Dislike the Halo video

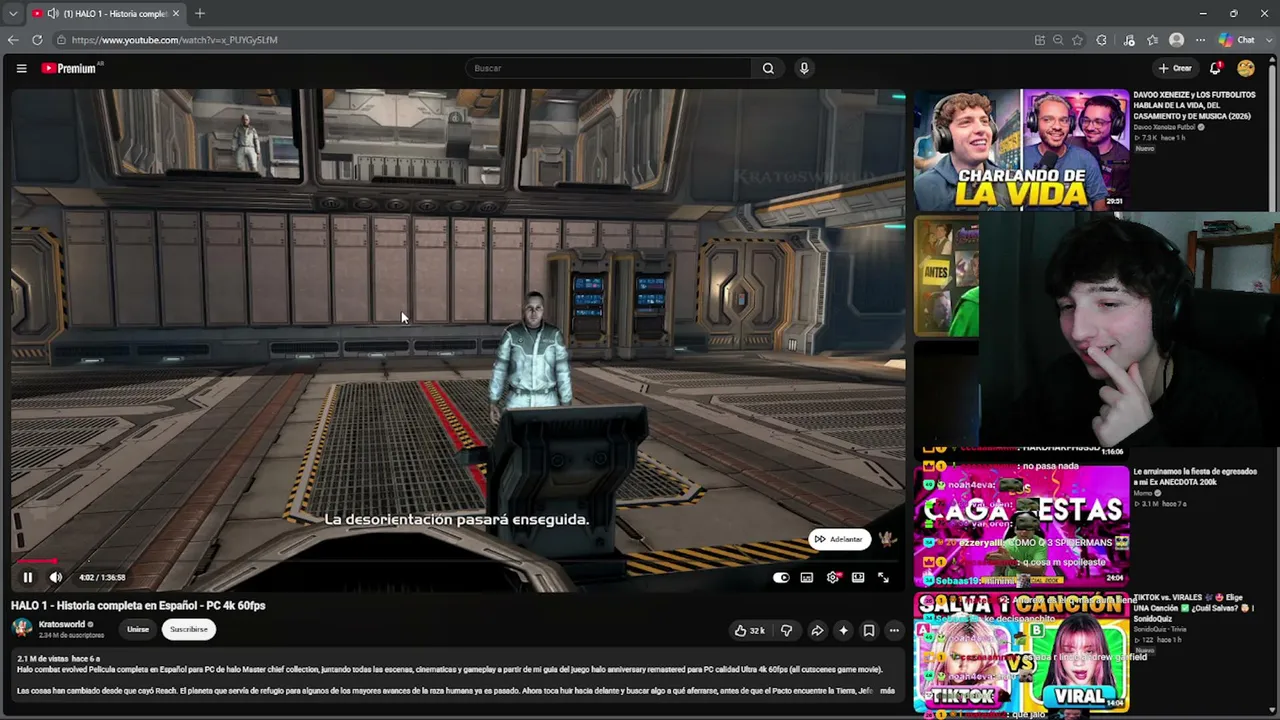tap(786, 630)
